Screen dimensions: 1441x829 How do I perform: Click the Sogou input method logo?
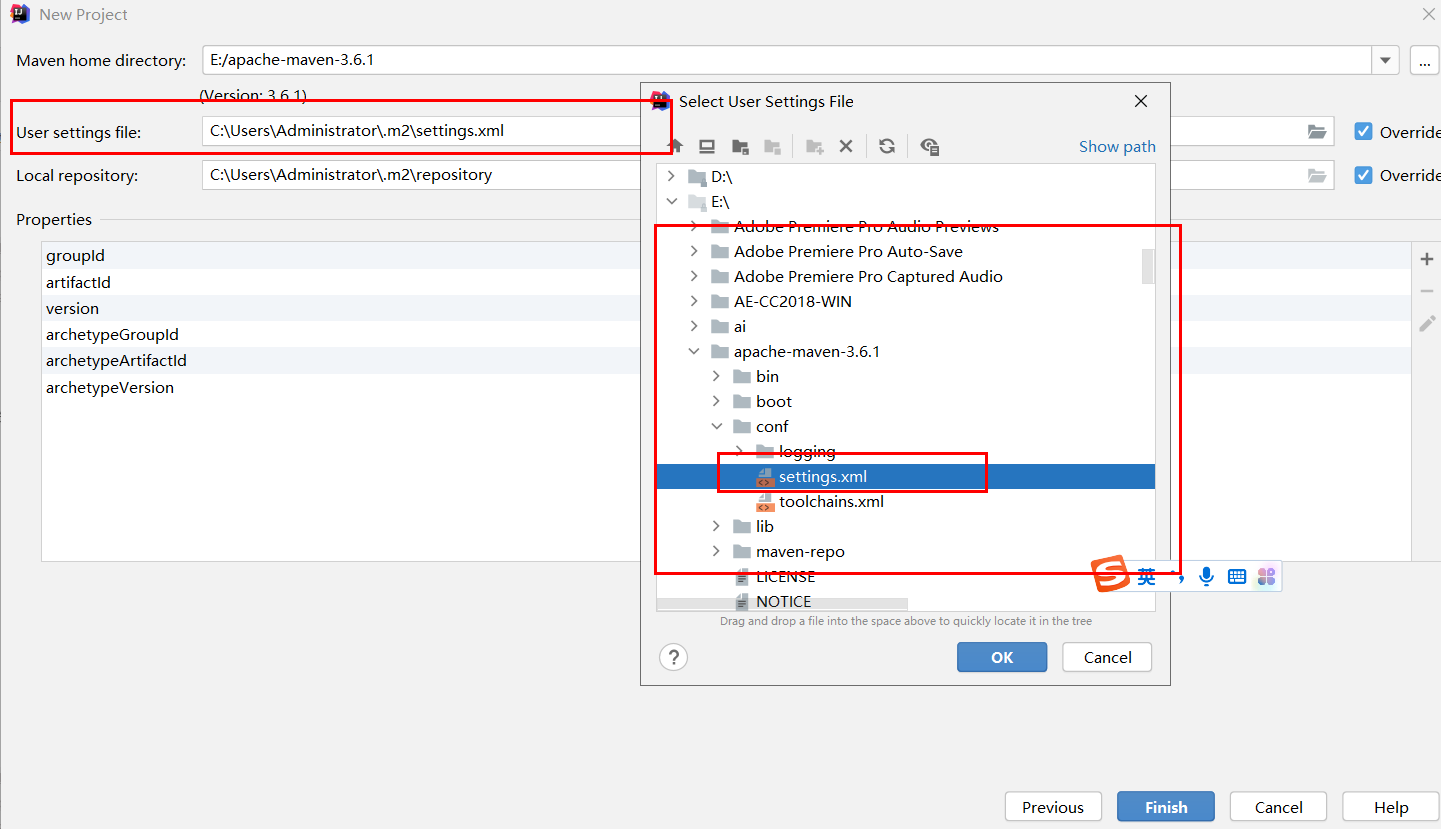(x=1111, y=575)
